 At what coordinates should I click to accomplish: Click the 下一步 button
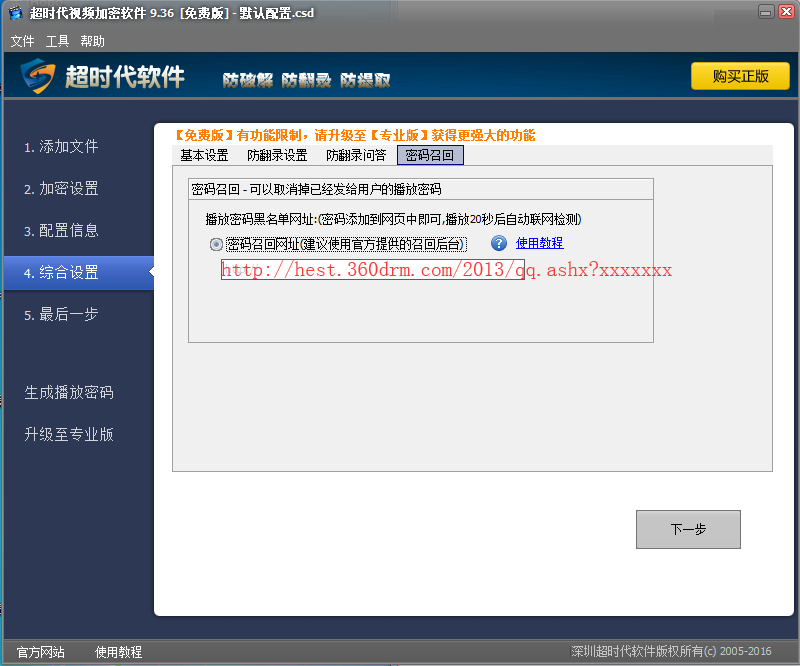pyautogui.click(x=688, y=529)
